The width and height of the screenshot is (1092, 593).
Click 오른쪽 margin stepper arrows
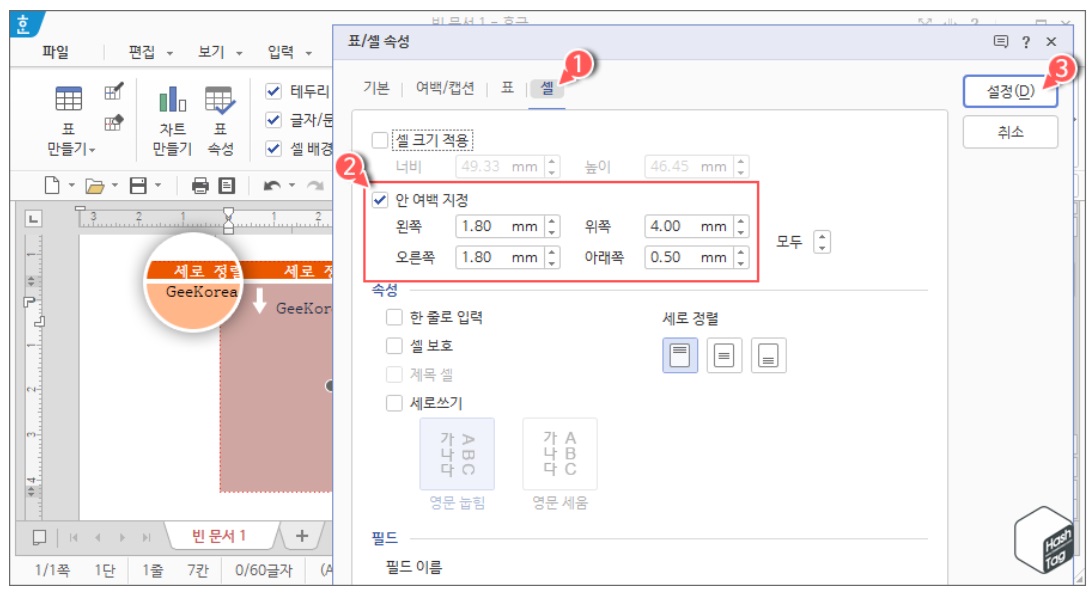pos(552,258)
